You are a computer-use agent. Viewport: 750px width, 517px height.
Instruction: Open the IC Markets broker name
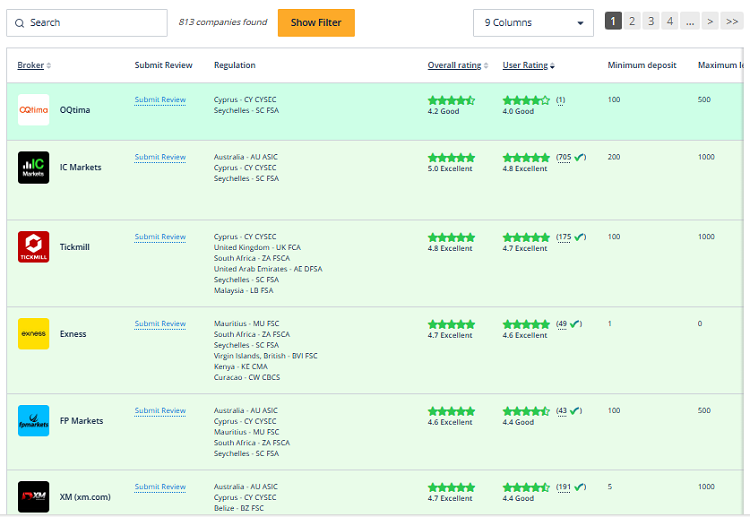[x=80, y=167]
